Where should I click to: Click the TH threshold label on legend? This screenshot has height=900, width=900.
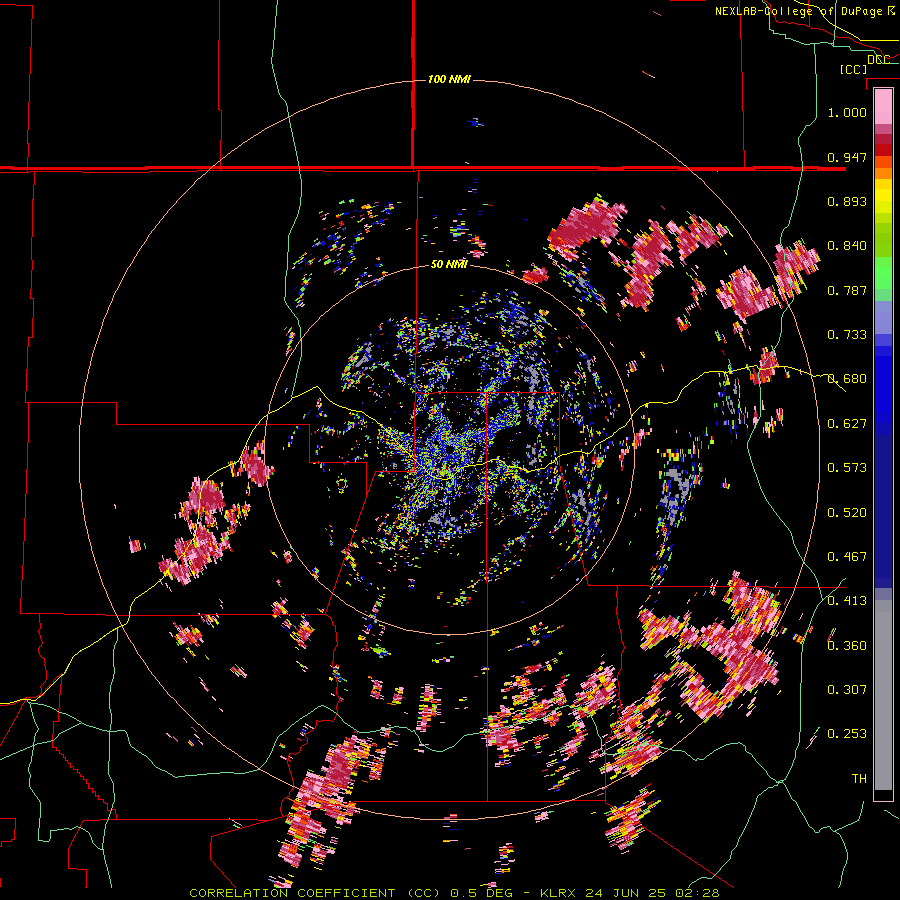pos(859,779)
